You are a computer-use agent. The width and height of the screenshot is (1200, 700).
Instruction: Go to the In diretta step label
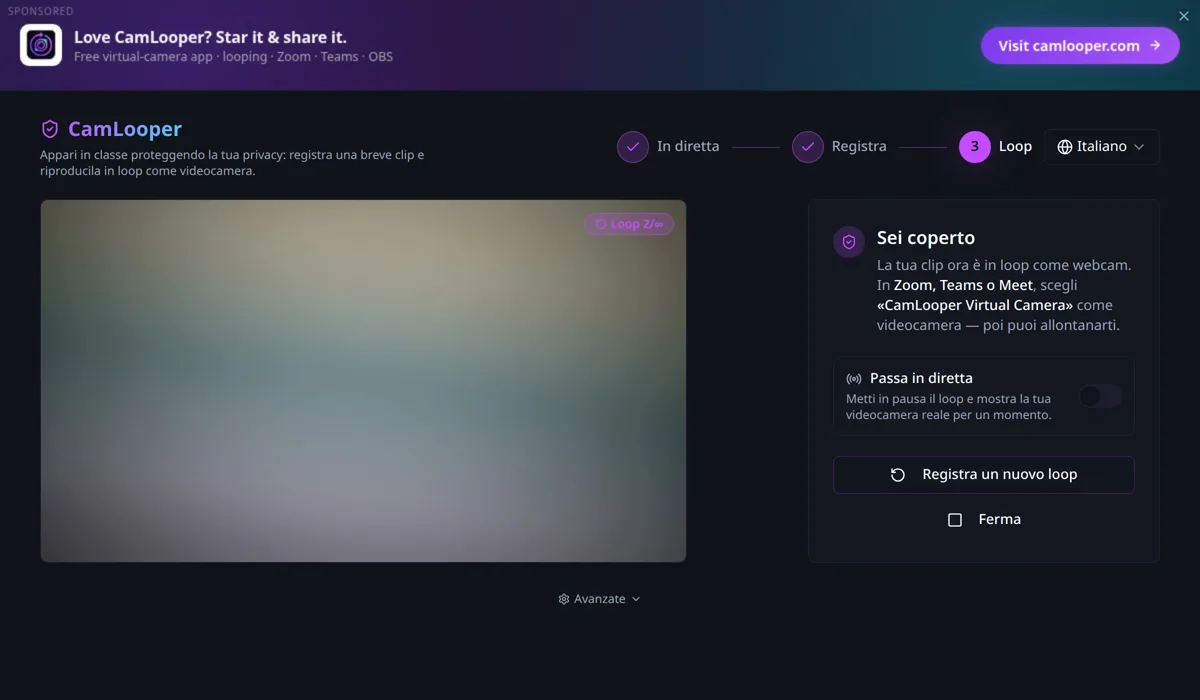[688, 146]
